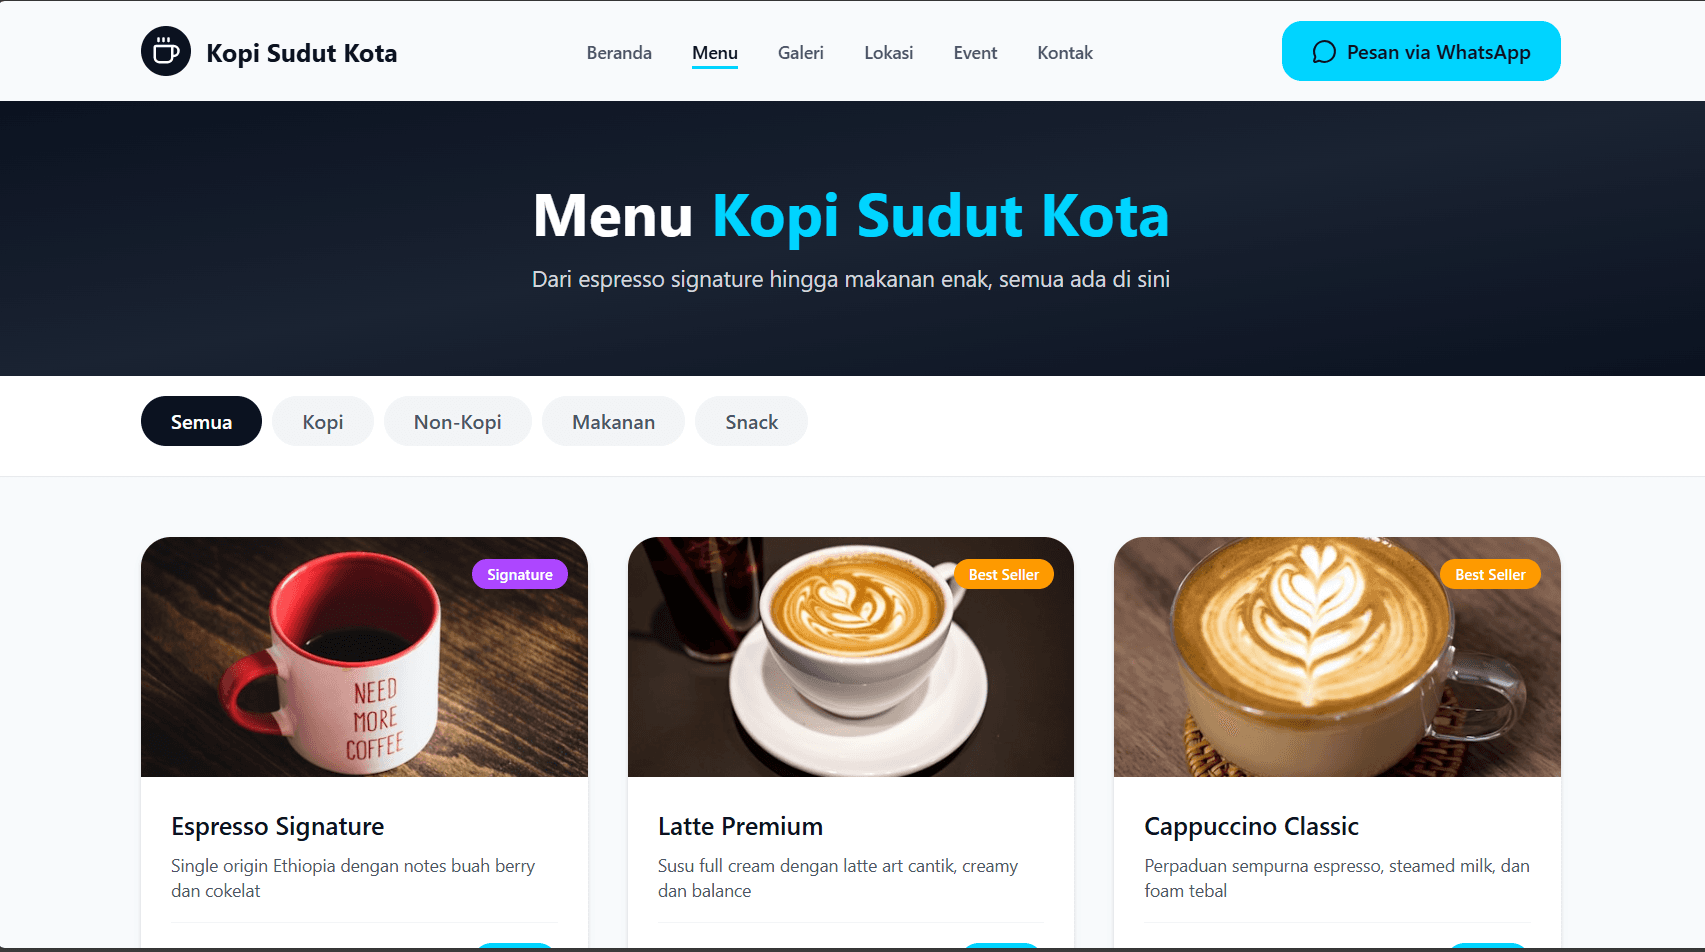Image resolution: width=1705 pixels, height=952 pixels.
Task: Click the Kopi Sudut Kota brand name
Action: 301,53
